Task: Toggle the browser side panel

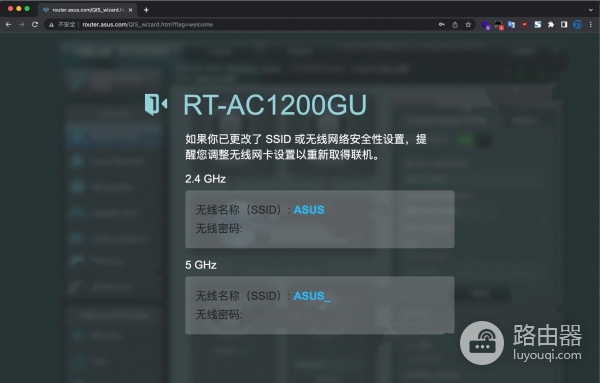Action: 564,24
